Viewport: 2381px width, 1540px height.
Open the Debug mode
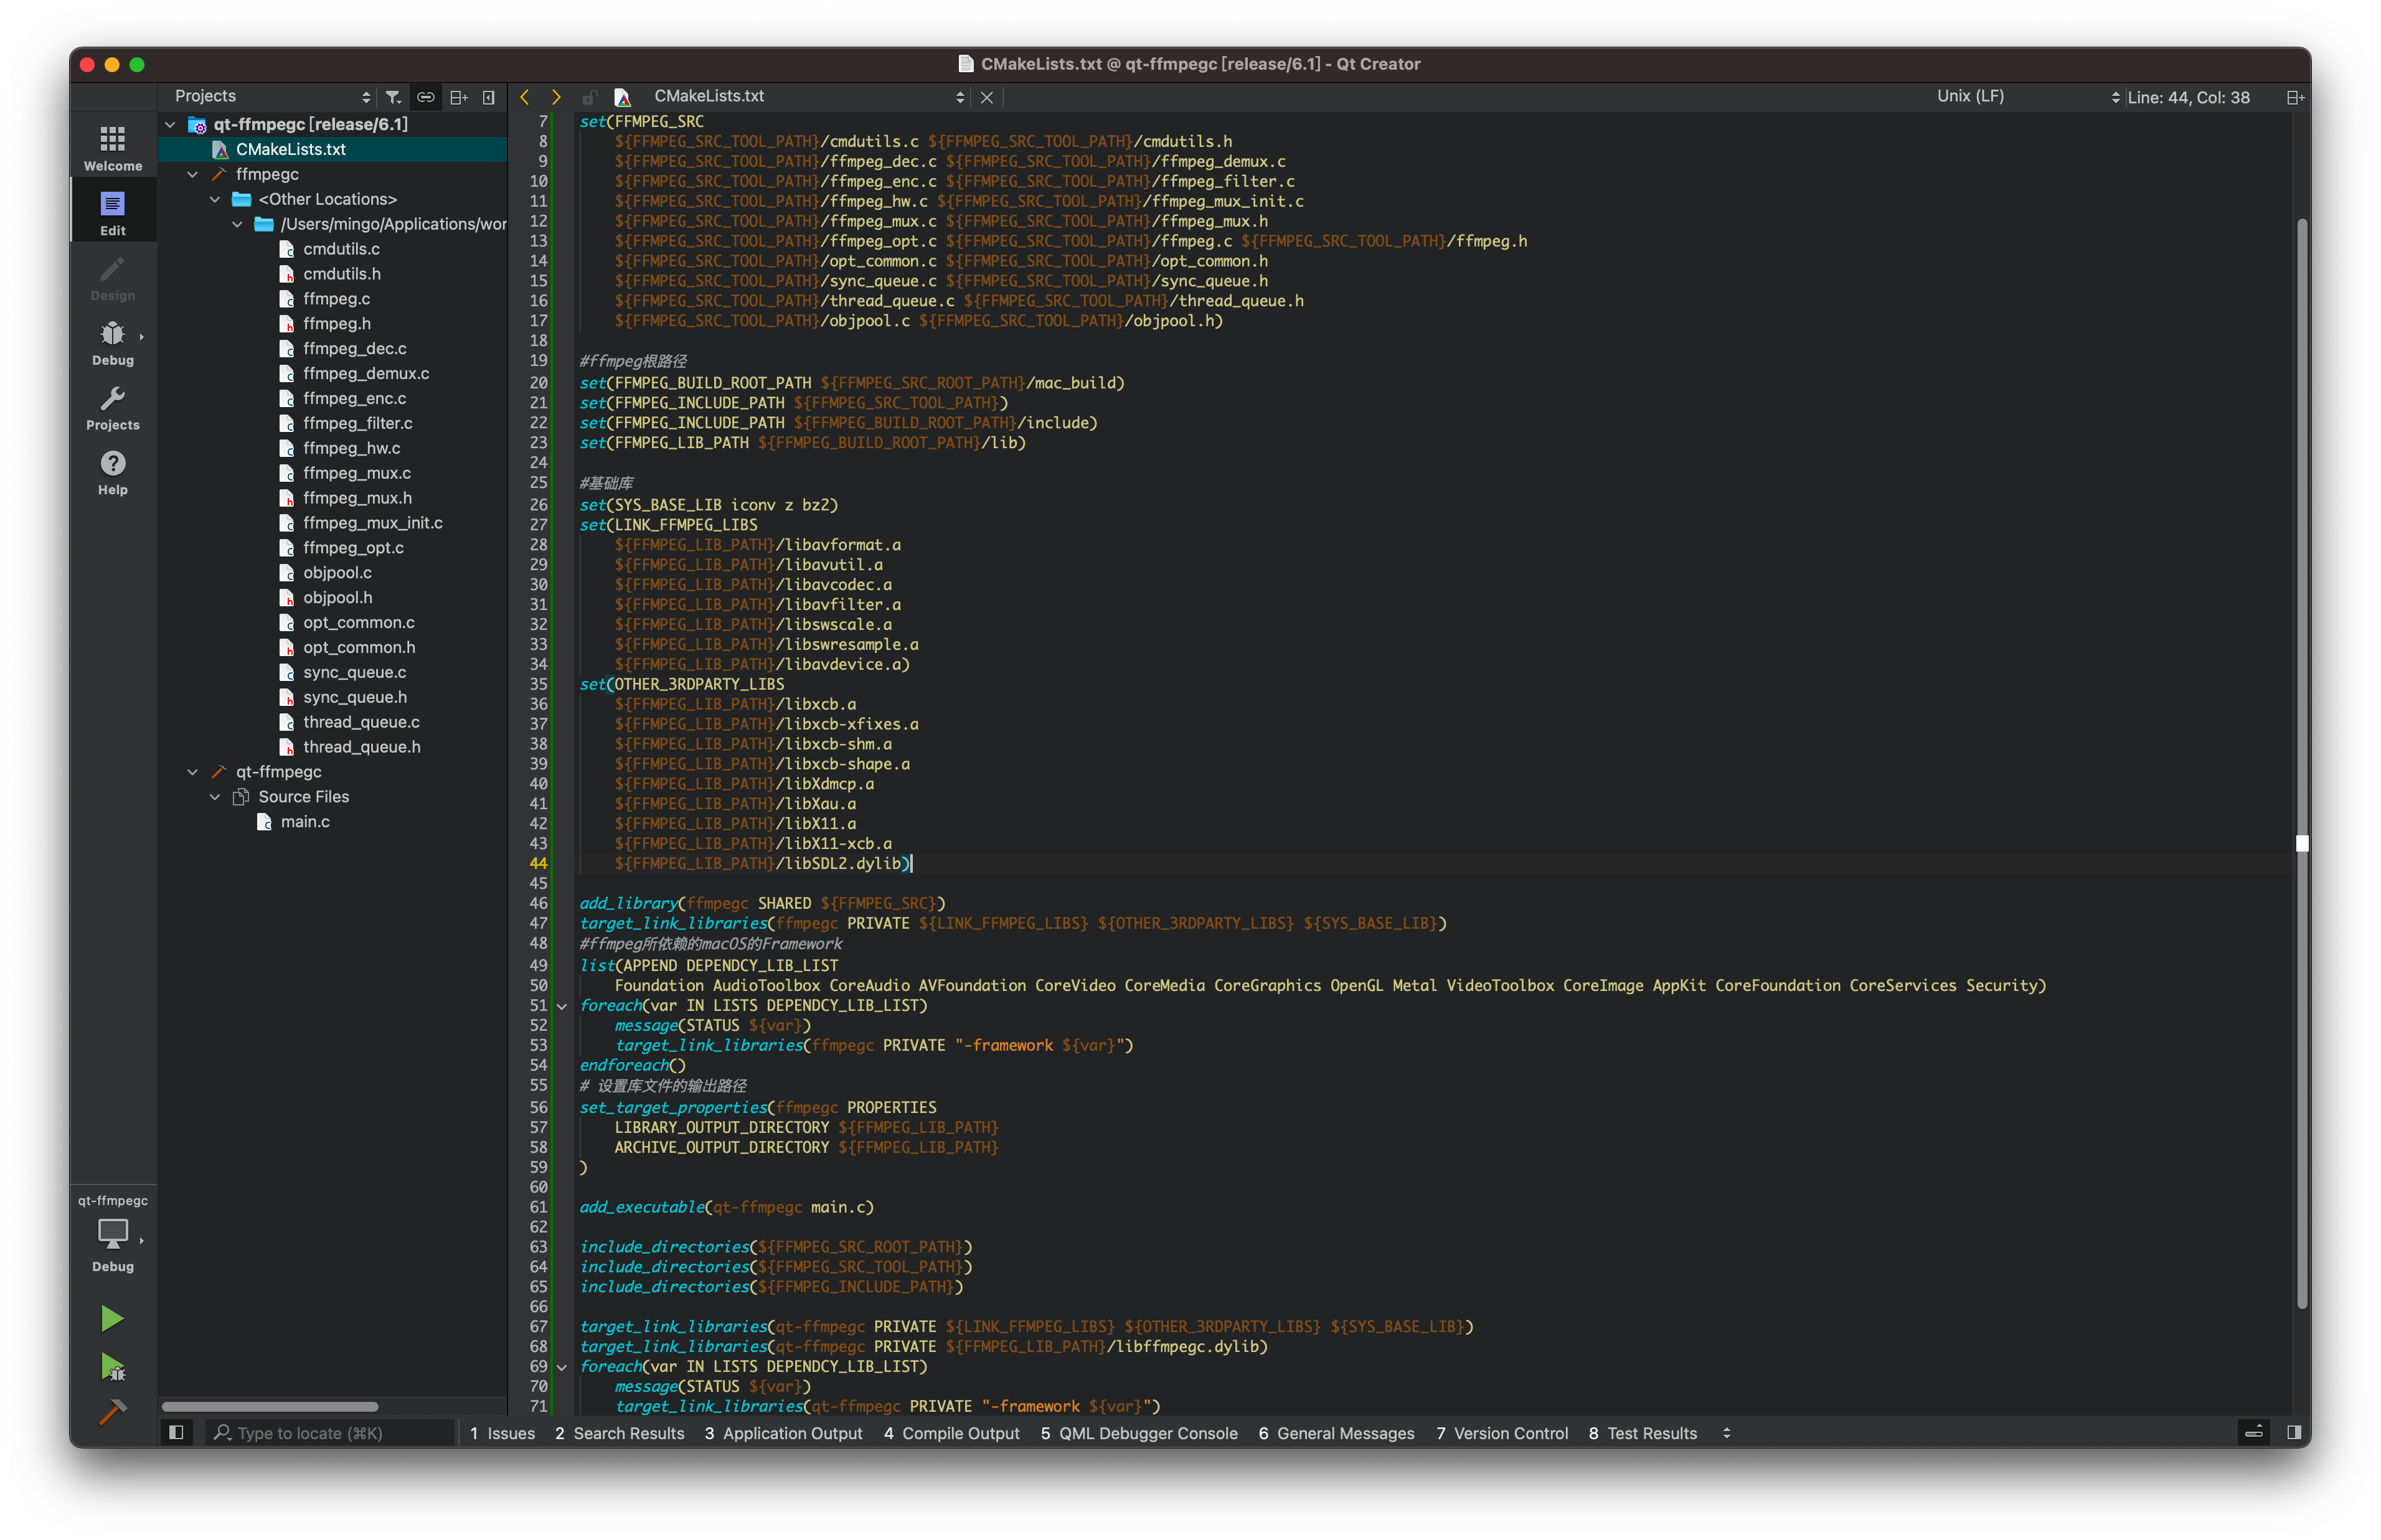112,340
